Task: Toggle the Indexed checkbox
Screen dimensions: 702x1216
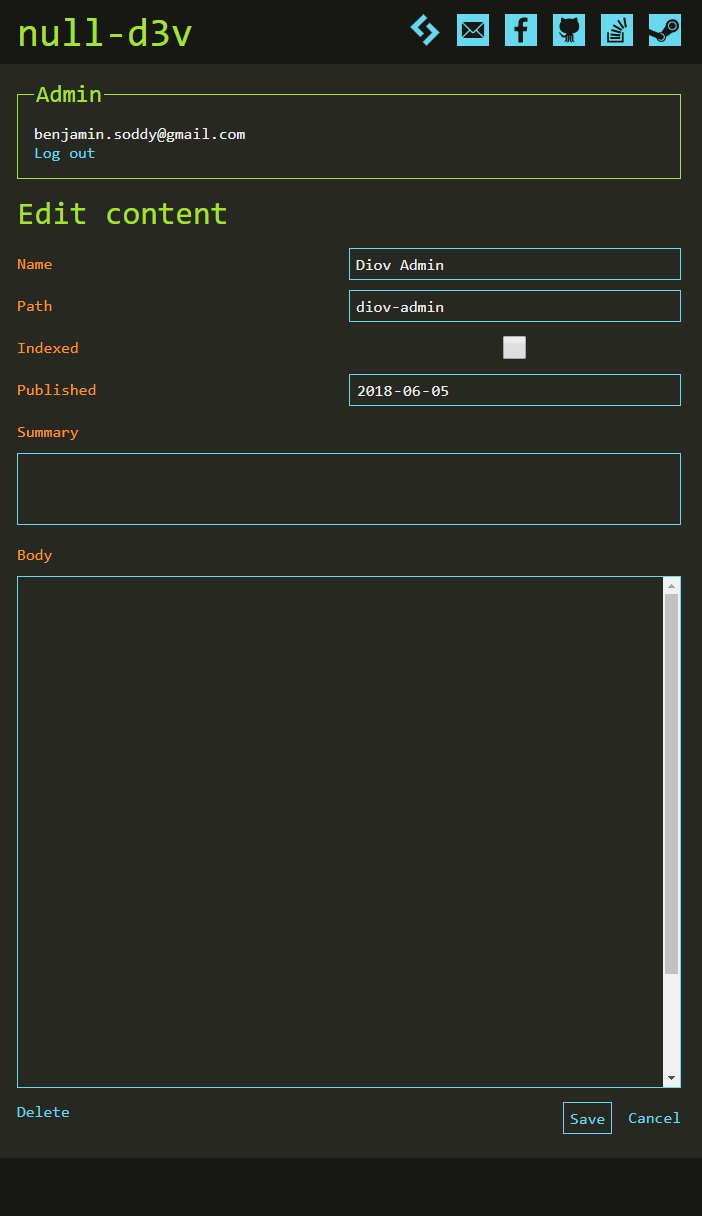Action: 514,348
